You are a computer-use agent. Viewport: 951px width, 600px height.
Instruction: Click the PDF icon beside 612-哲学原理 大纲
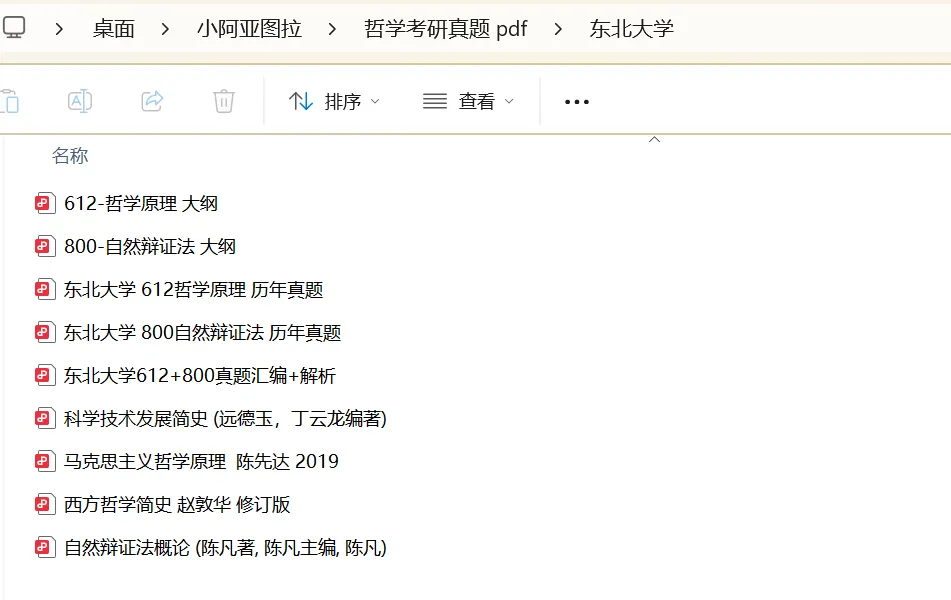click(x=44, y=203)
